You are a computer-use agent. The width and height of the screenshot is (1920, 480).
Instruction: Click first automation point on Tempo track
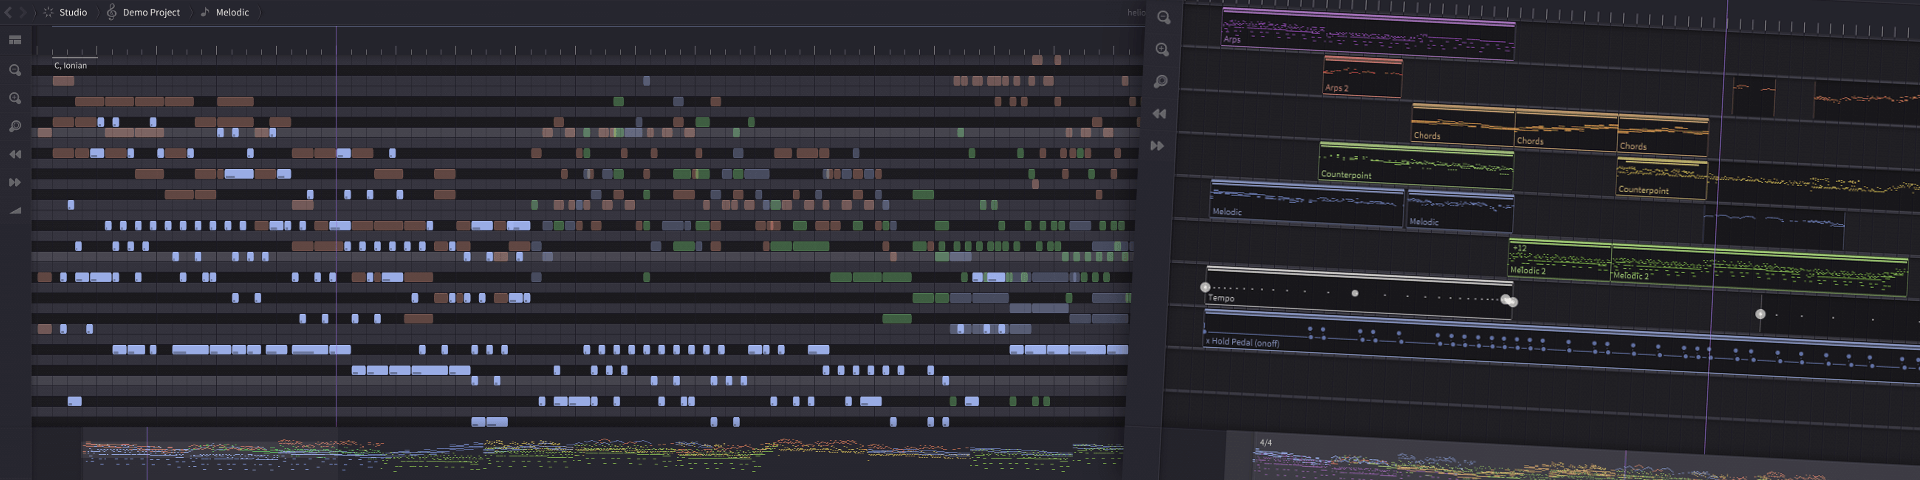pos(1205,287)
